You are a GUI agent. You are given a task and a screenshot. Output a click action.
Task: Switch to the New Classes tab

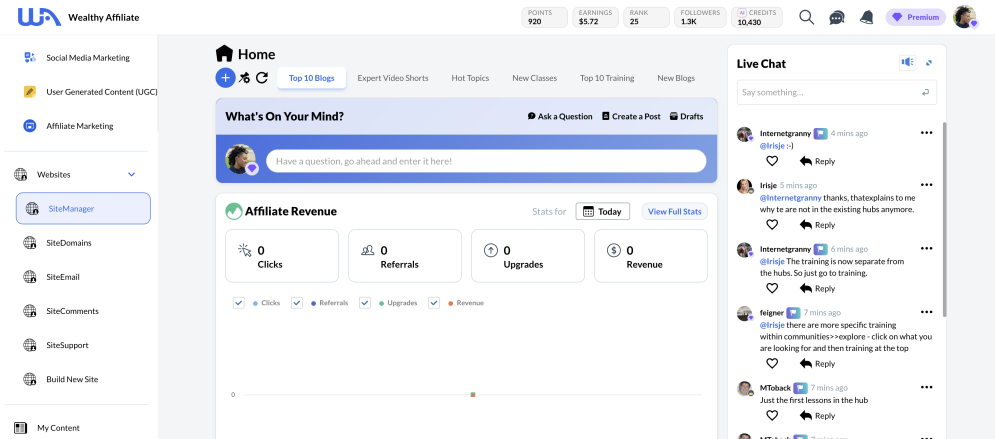(534, 78)
